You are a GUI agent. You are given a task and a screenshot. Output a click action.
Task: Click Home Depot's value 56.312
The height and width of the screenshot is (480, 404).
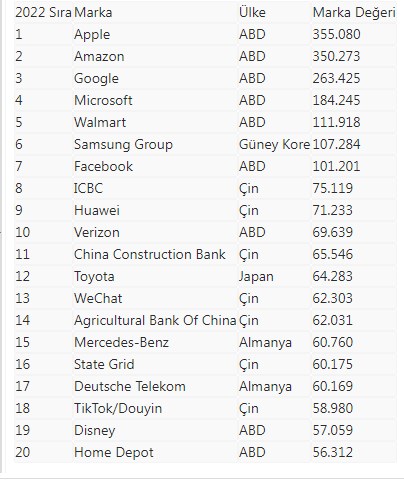pos(332,452)
